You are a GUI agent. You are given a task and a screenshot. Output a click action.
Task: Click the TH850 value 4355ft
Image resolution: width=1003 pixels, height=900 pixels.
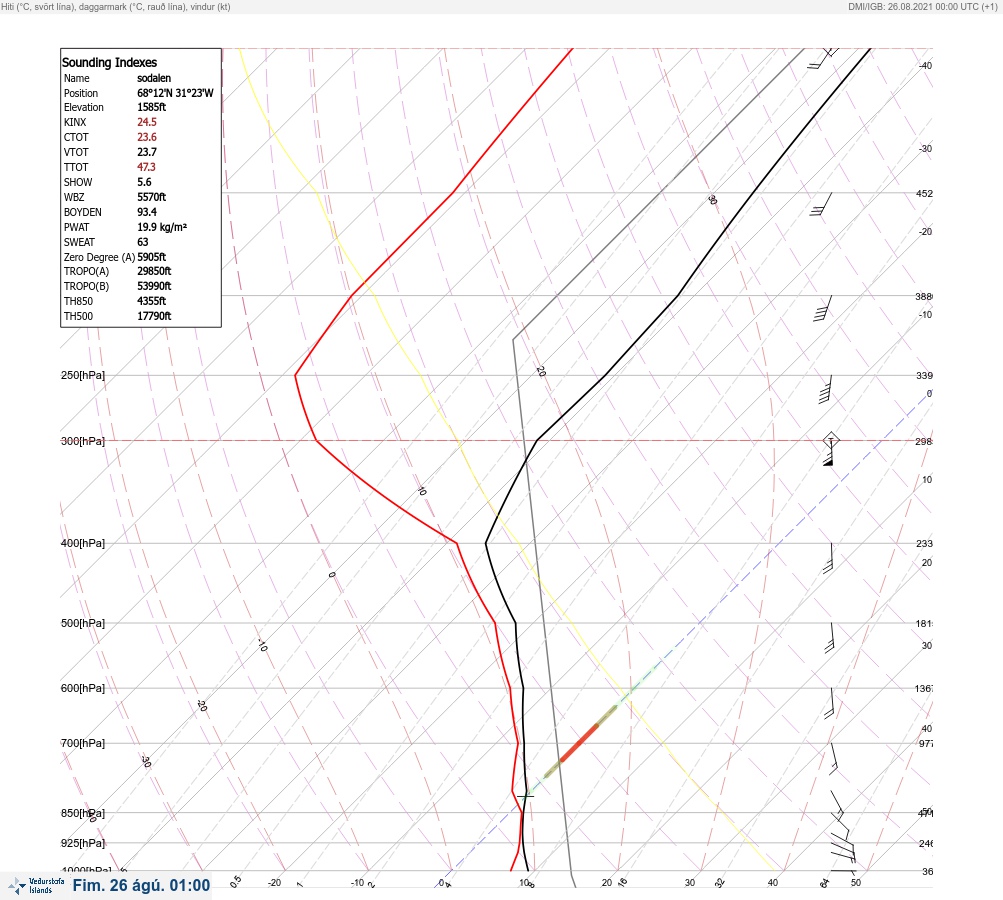(152, 301)
